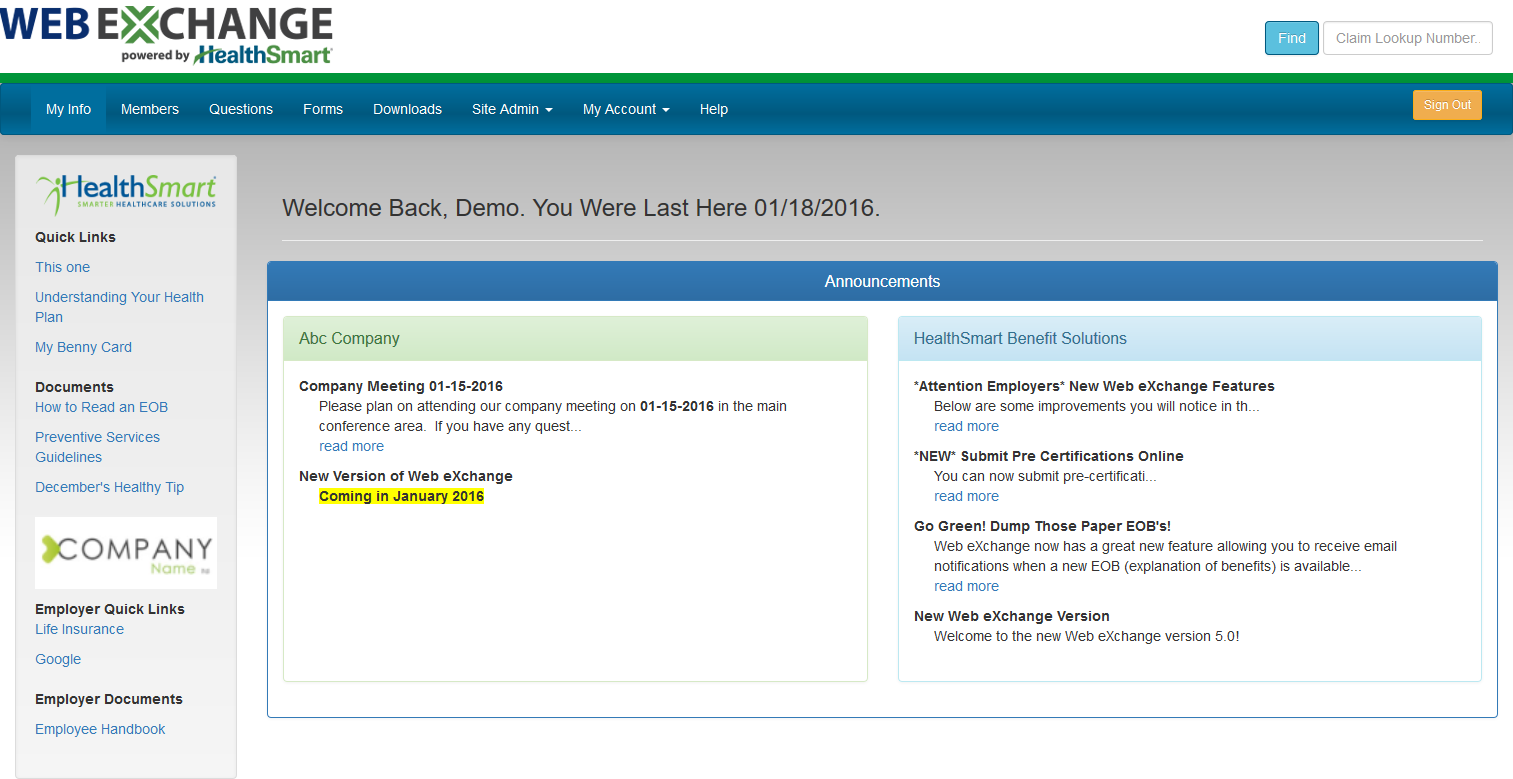
Task: Click the Company Name logo image
Action: click(126, 553)
